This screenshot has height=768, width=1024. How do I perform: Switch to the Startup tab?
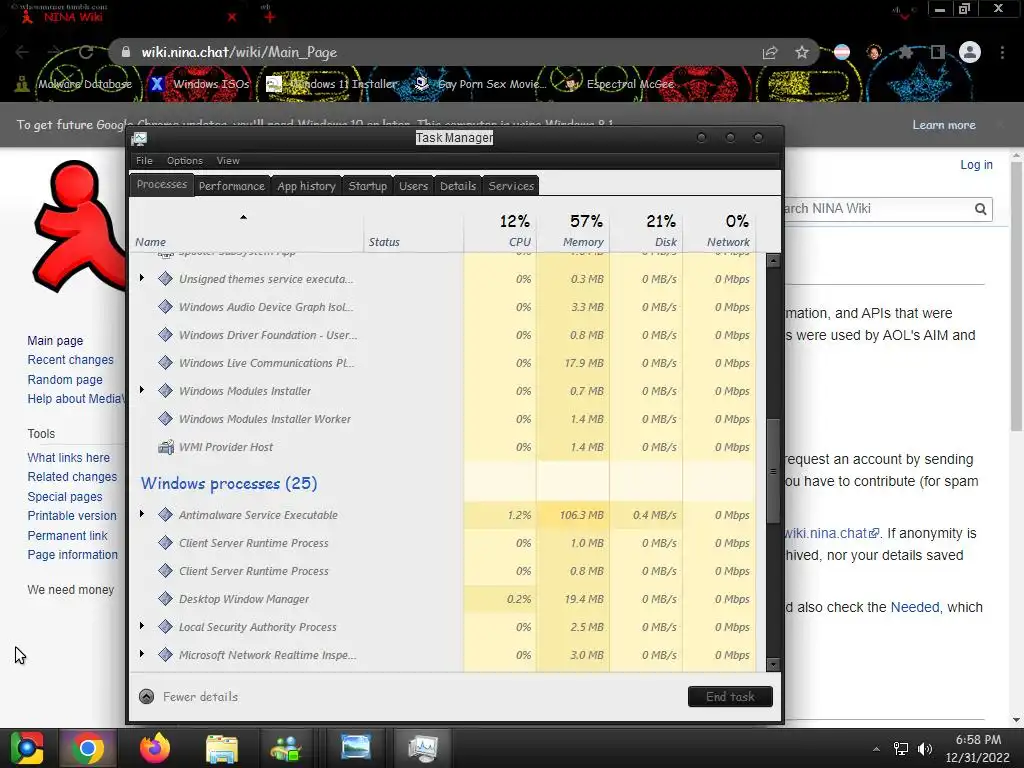(368, 186)
